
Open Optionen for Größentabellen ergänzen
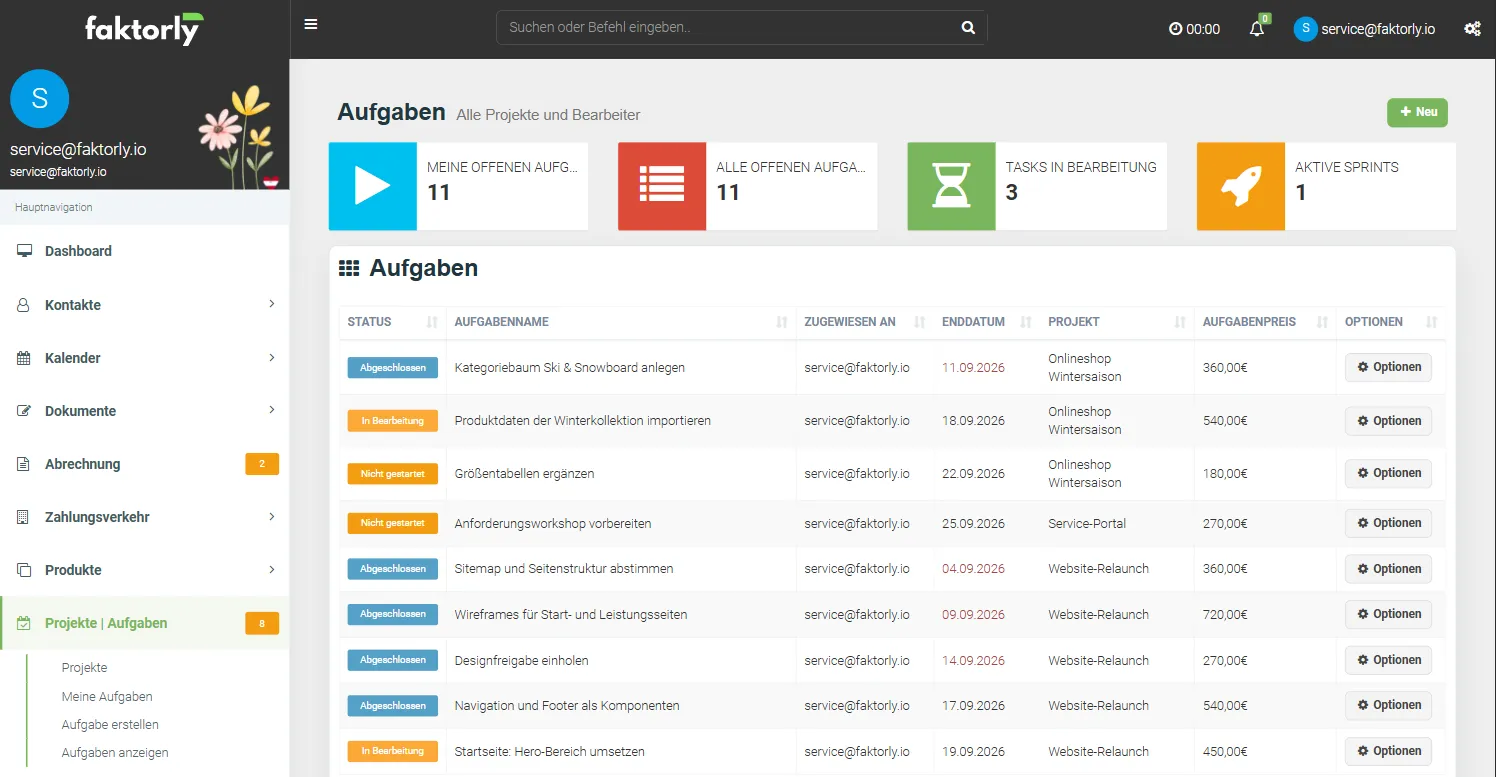(1388, 473)
